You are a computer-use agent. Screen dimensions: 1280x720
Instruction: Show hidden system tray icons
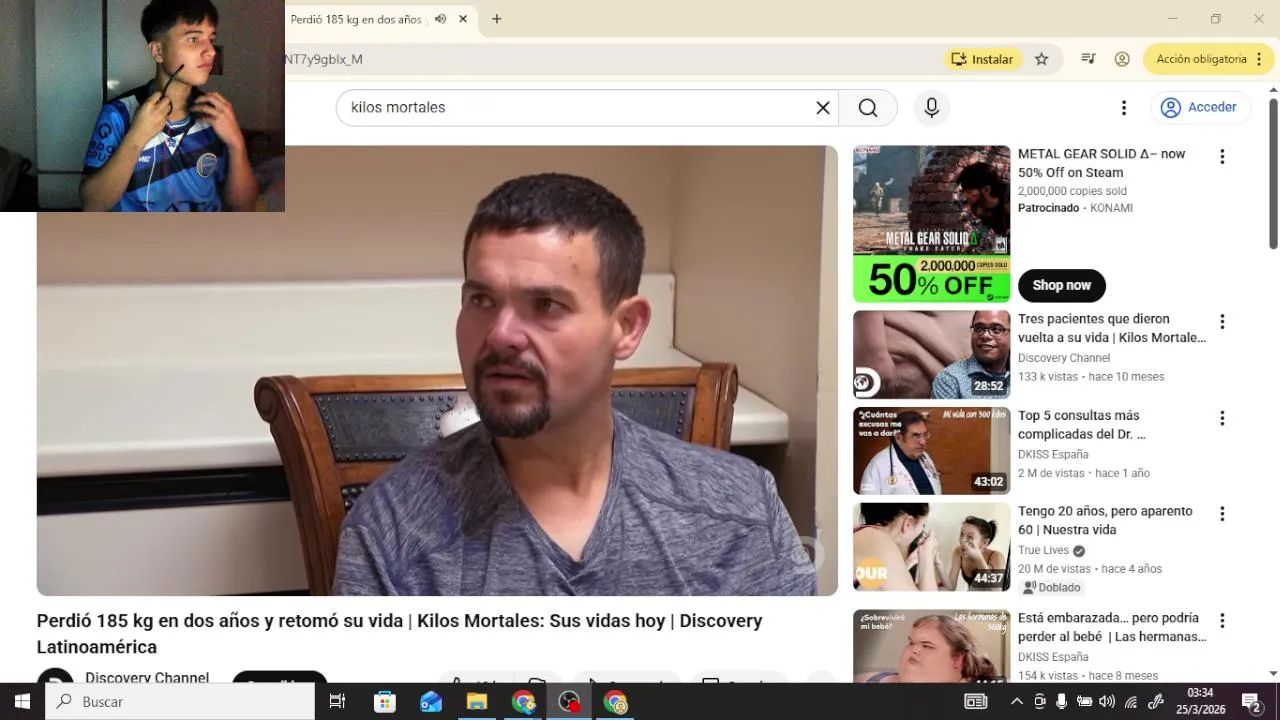click(1019, 702)
